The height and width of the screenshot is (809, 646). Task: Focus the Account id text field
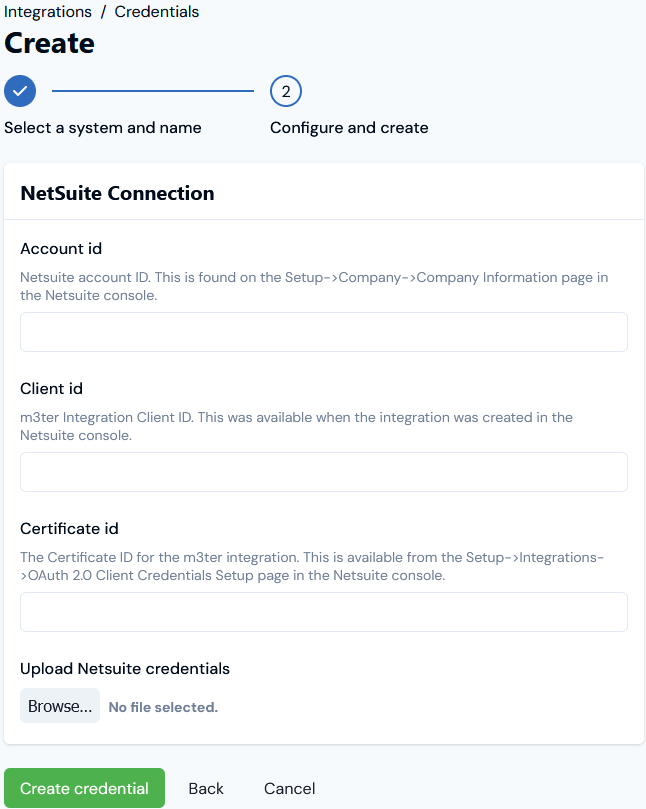tap(324, 332)
